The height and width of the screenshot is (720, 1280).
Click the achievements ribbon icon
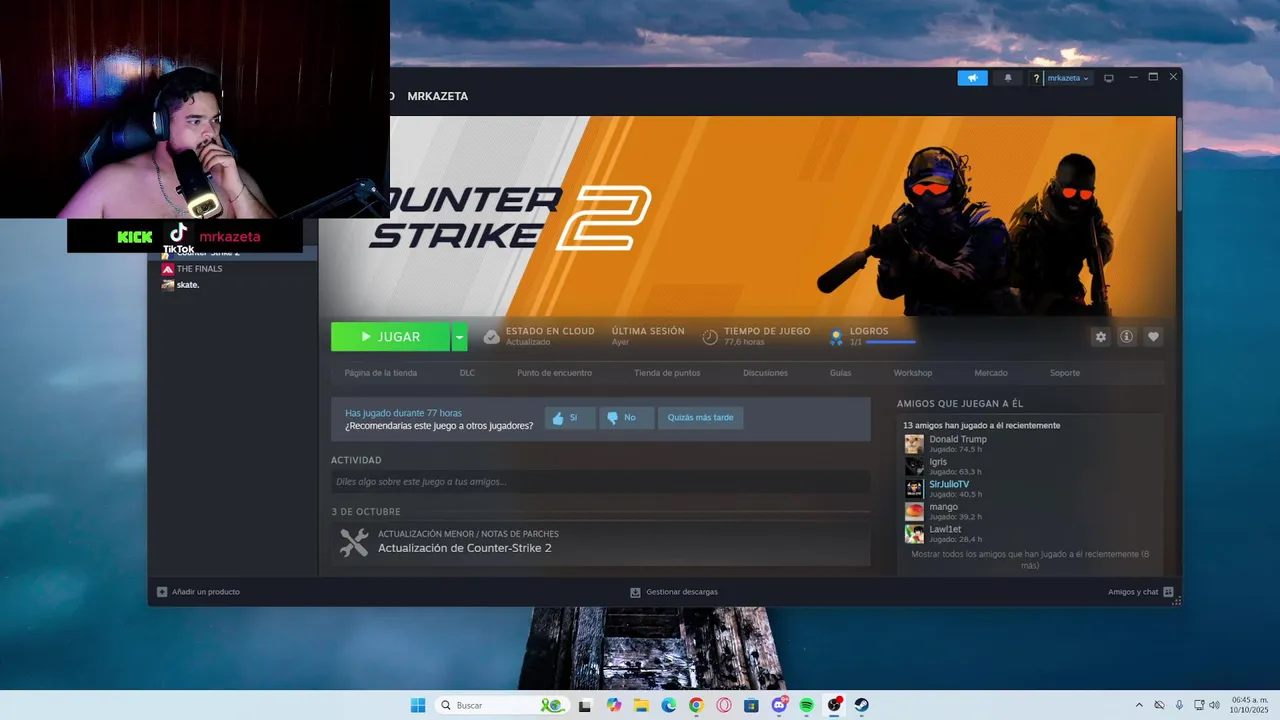click(836, 337)
